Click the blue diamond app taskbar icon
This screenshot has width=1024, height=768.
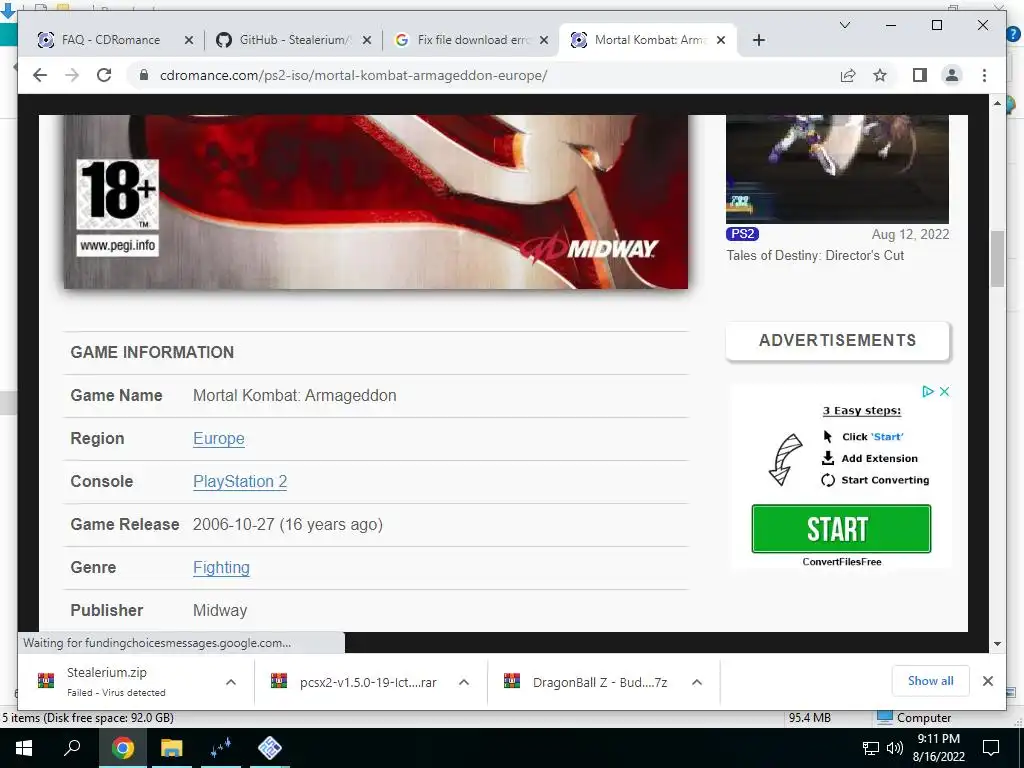(270, 748)
